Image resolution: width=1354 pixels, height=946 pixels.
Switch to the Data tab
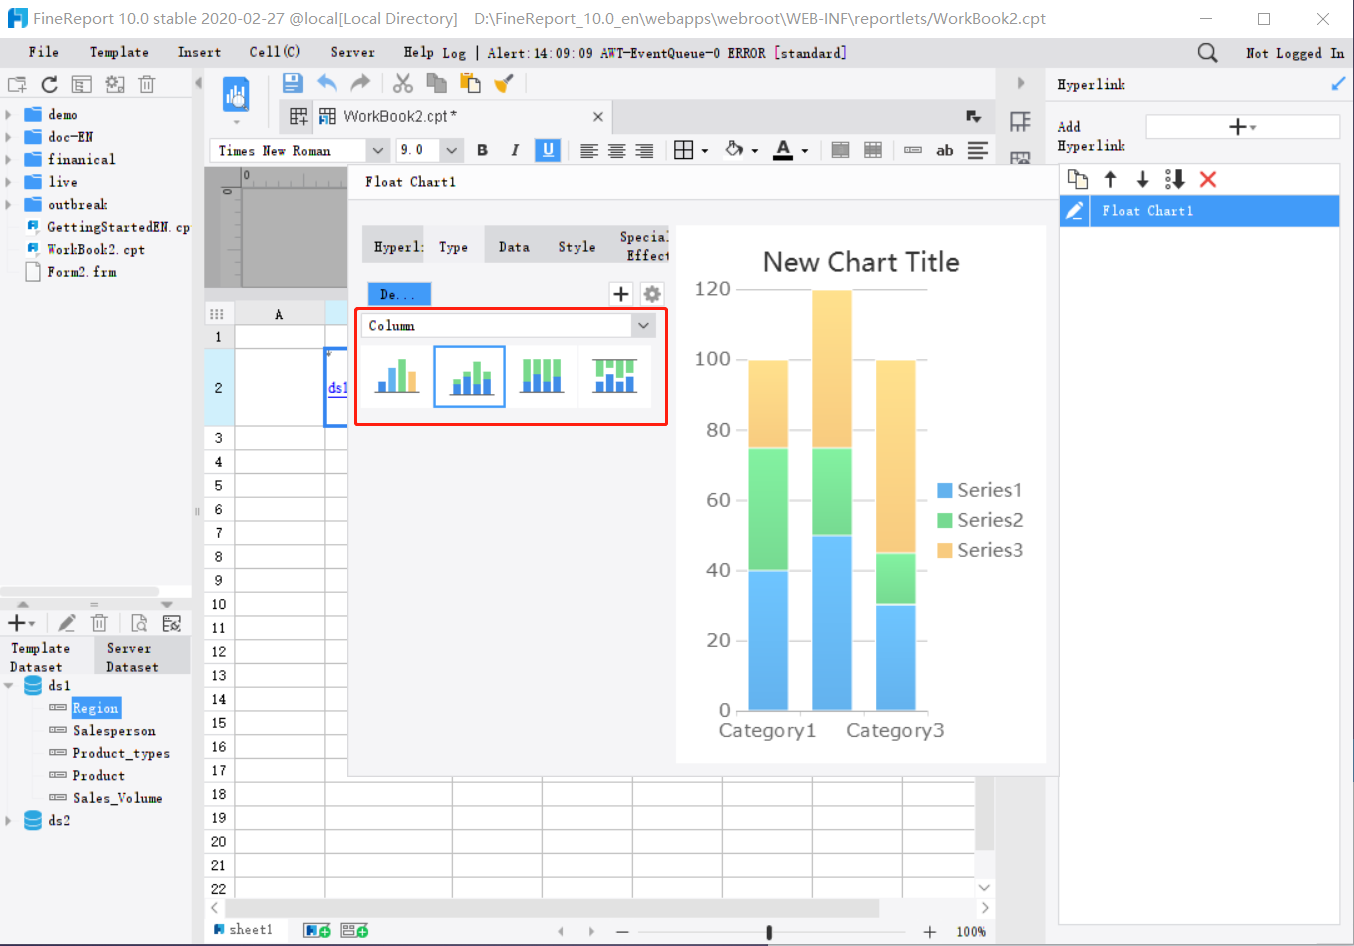(x=514, y=247)
